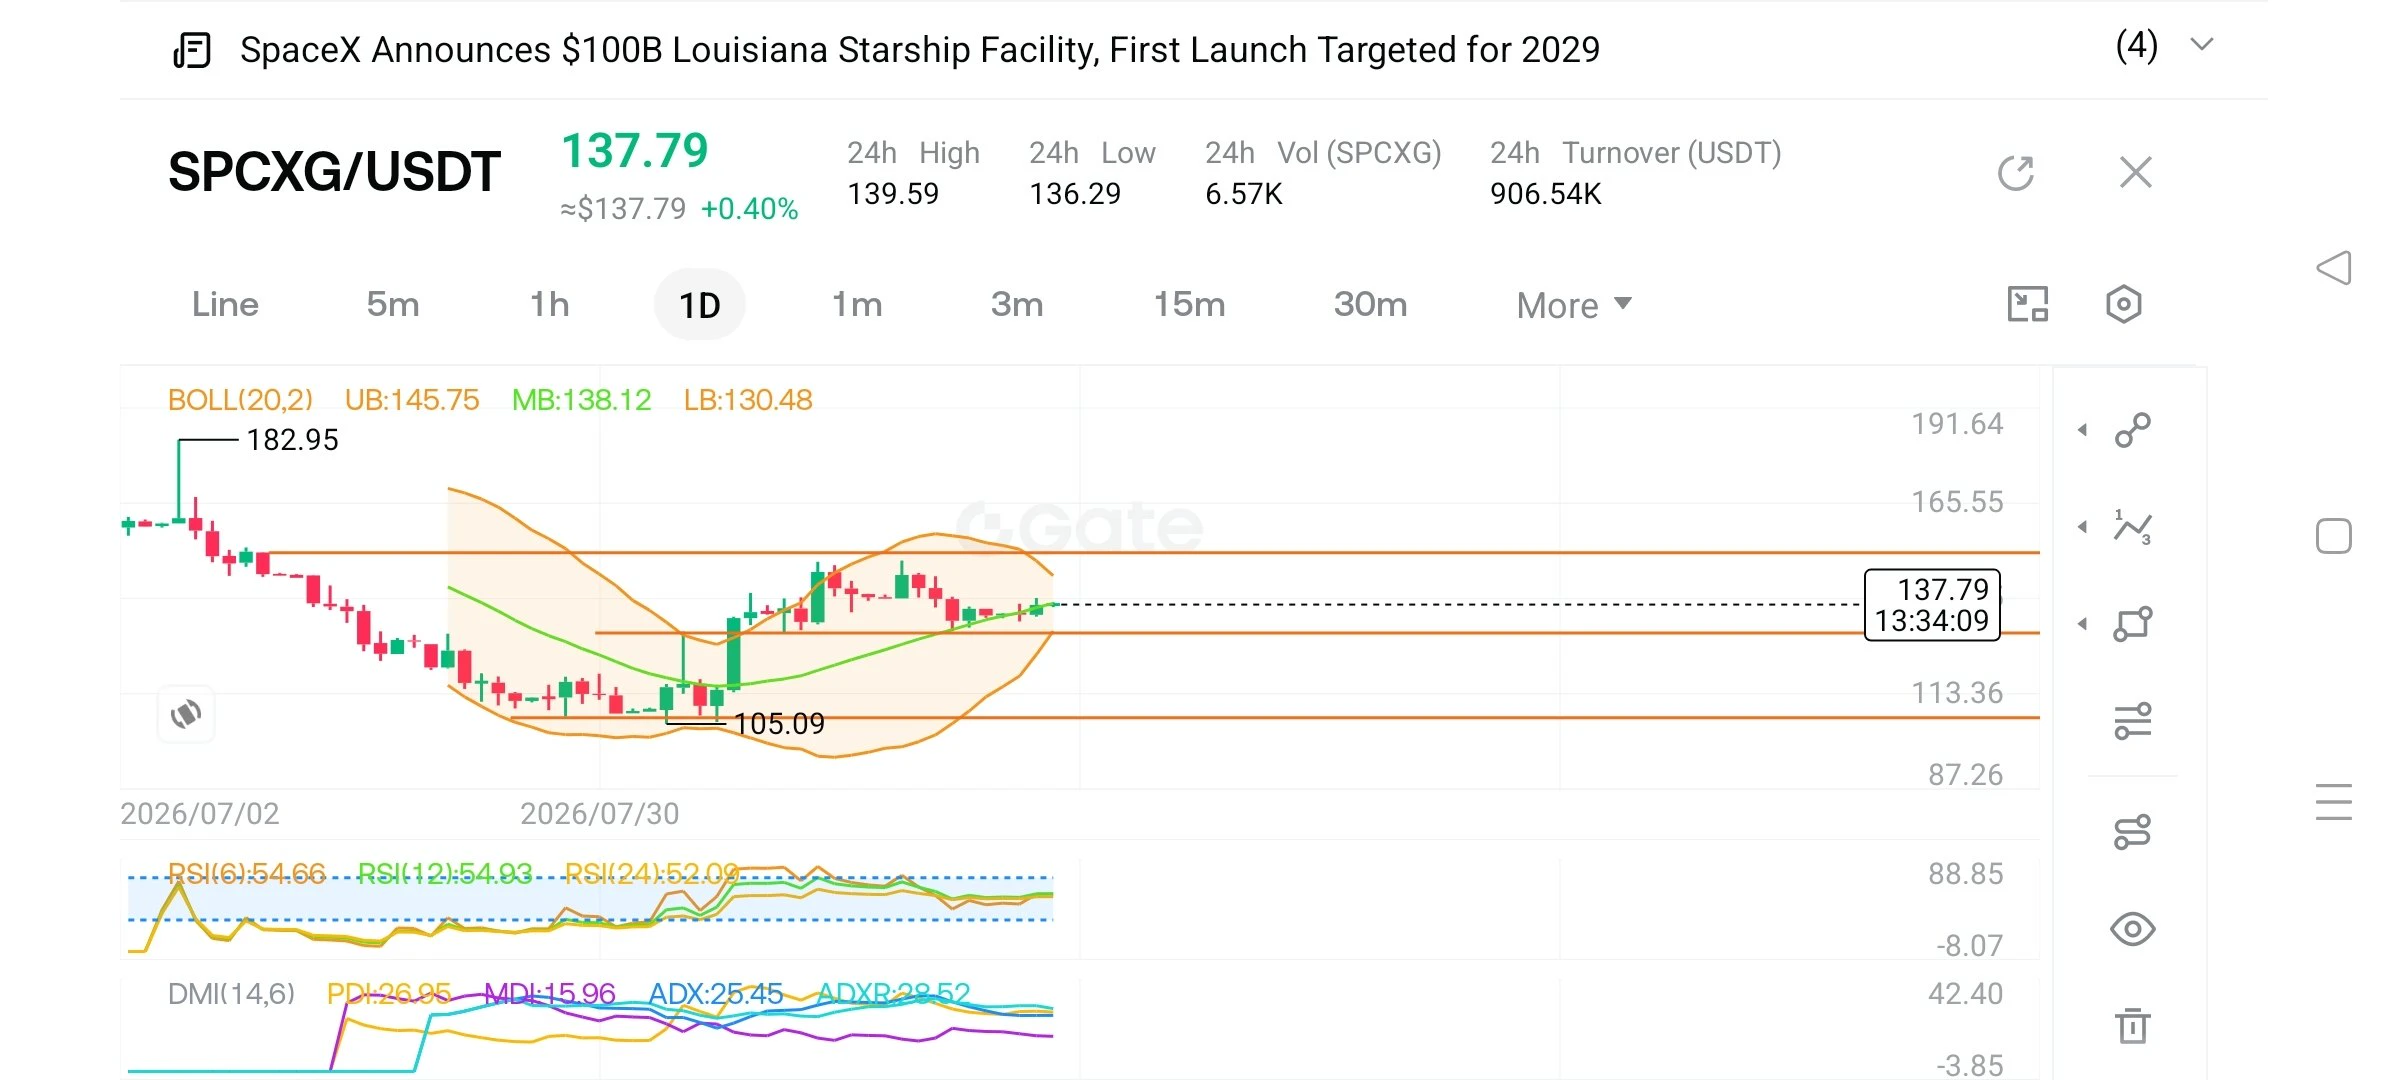This screenshot has width=2400, height=1080.
Task: Click the MB:138.12 middle band value
Action: coord(582,400)
